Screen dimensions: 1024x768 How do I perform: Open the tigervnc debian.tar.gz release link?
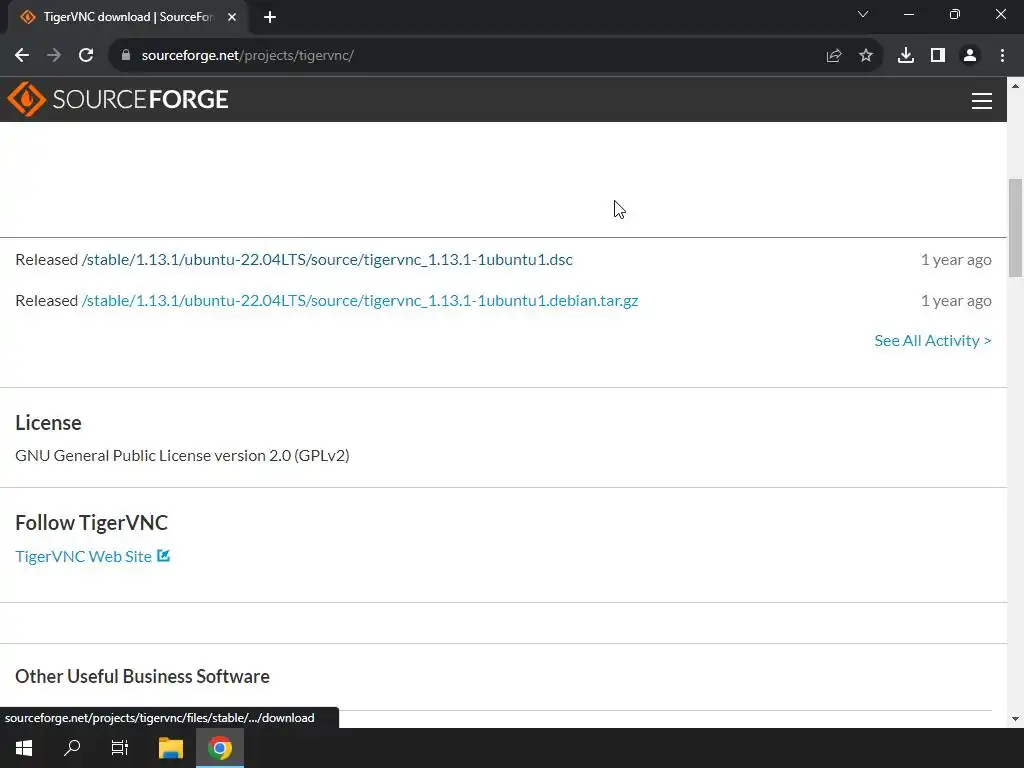coord(360,301)
